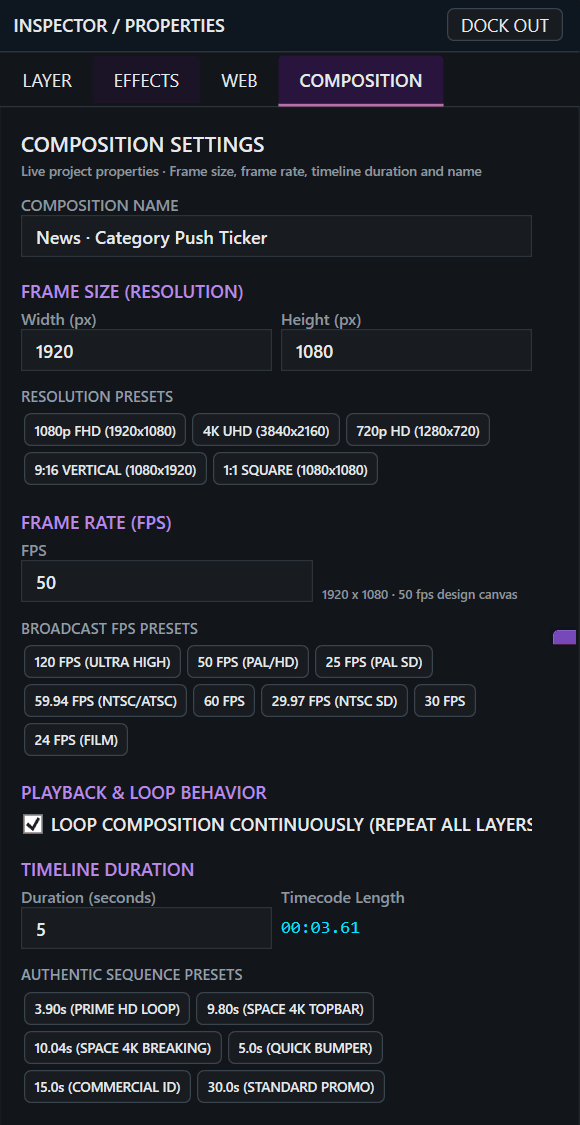The image size is (580, 1125).
Task: Set 50 FPS (PAL/HD) preset
Action: pyautogui.click(x=248, y=662)
